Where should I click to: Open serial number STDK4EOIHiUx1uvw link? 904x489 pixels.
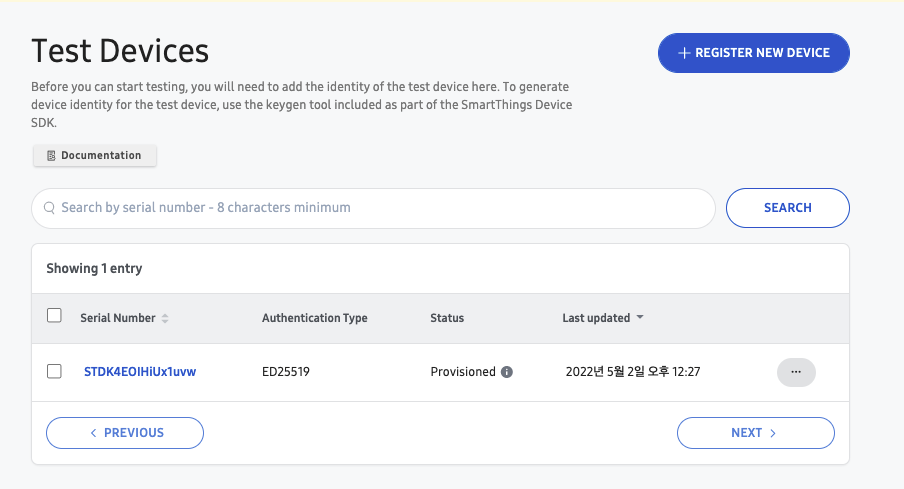tap(140, 372)
